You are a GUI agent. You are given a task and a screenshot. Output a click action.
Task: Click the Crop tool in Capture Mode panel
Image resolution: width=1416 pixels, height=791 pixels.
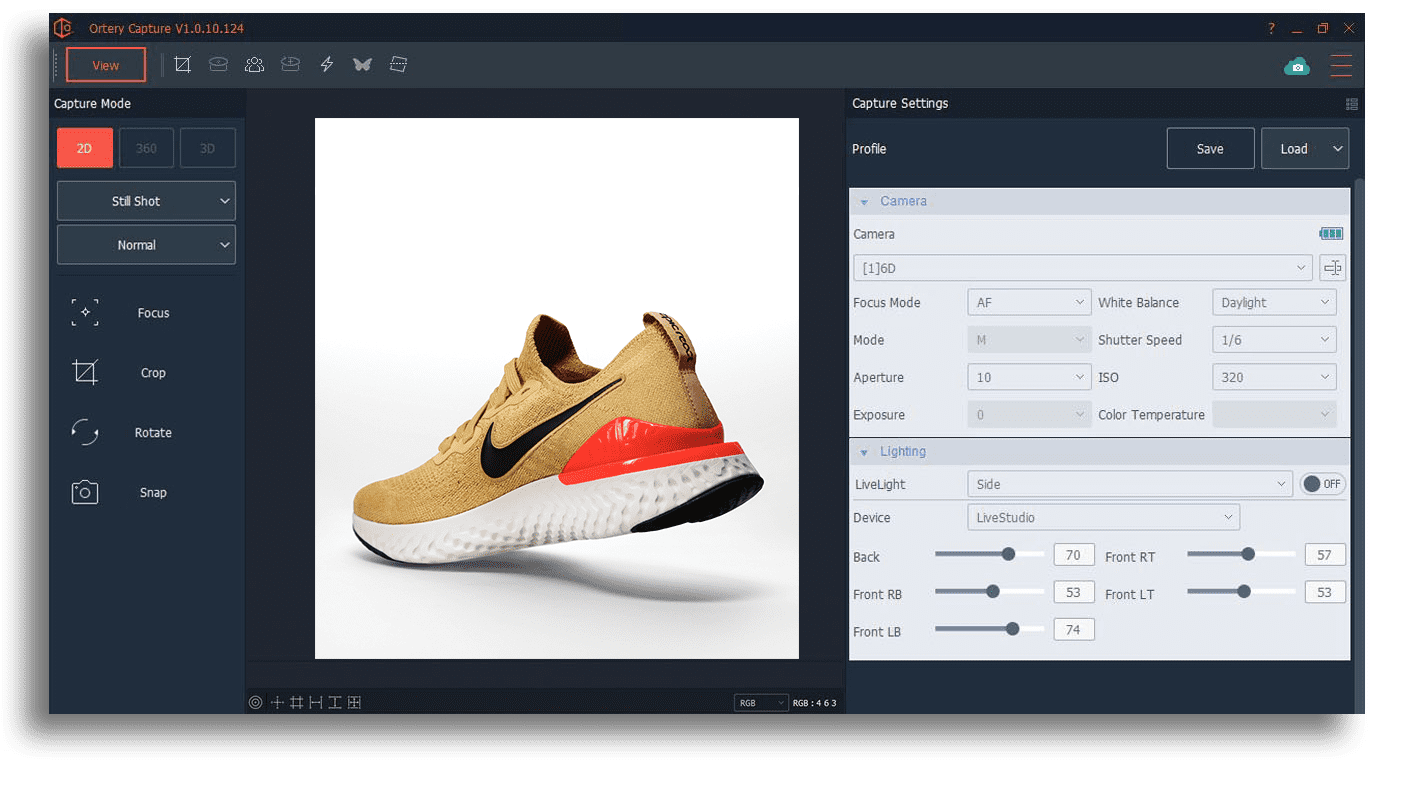[85, 373]
